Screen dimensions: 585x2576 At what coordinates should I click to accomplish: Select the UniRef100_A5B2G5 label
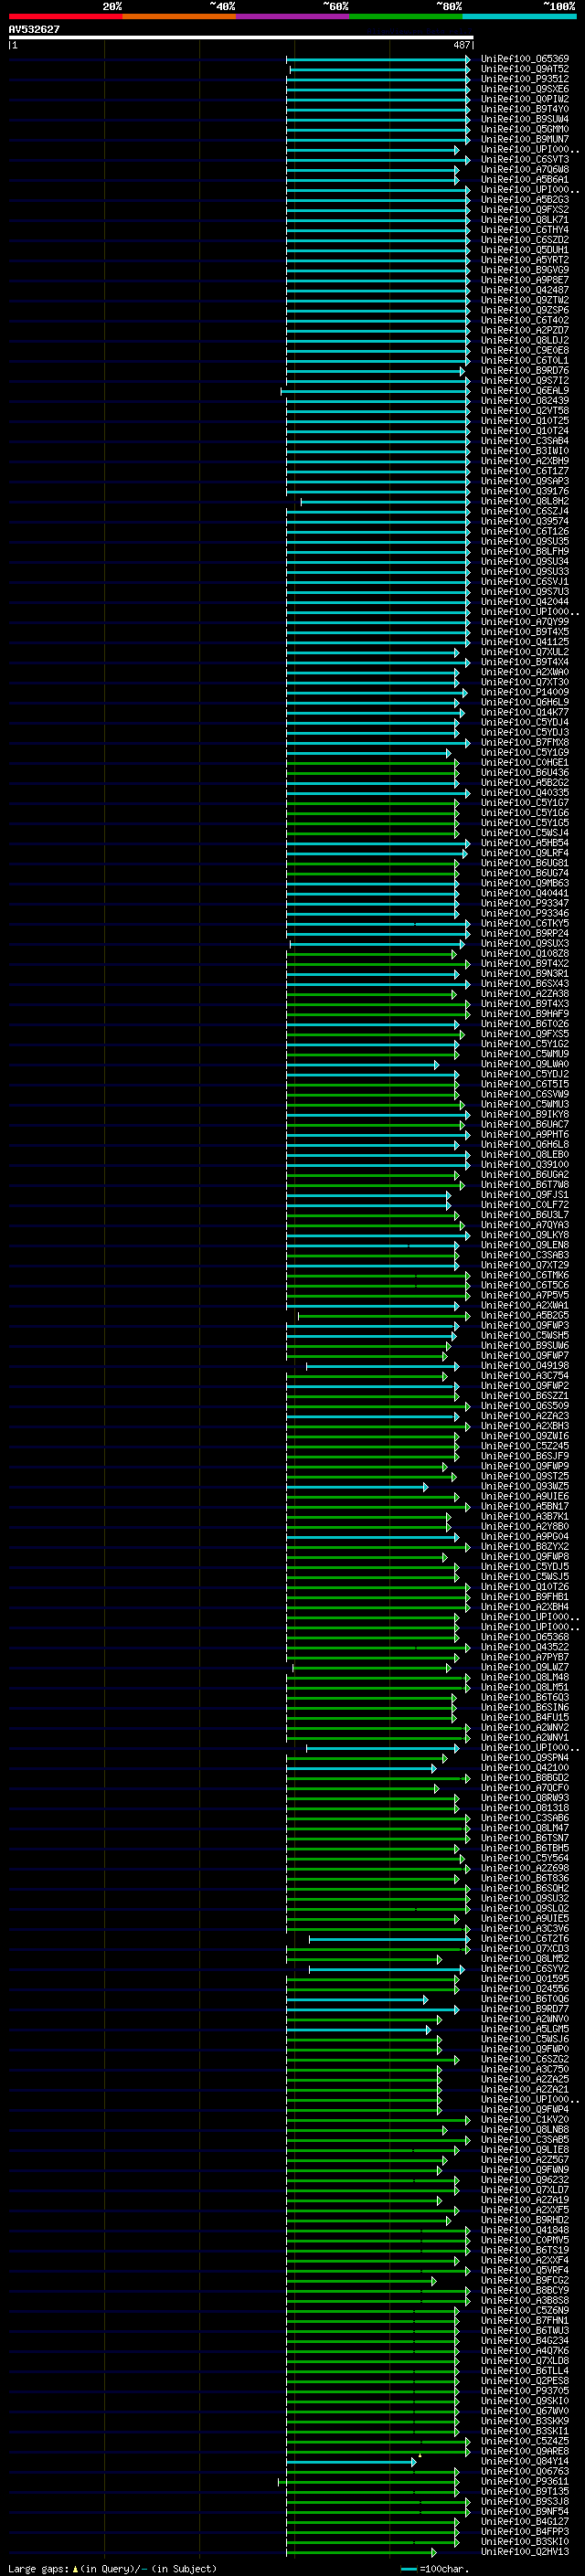pos(525,1316)
